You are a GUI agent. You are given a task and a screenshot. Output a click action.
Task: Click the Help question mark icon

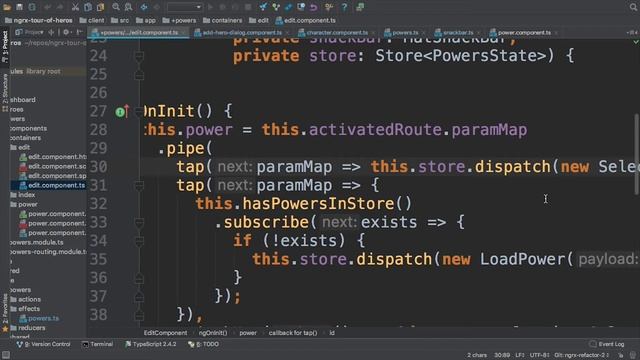[344, 7]
